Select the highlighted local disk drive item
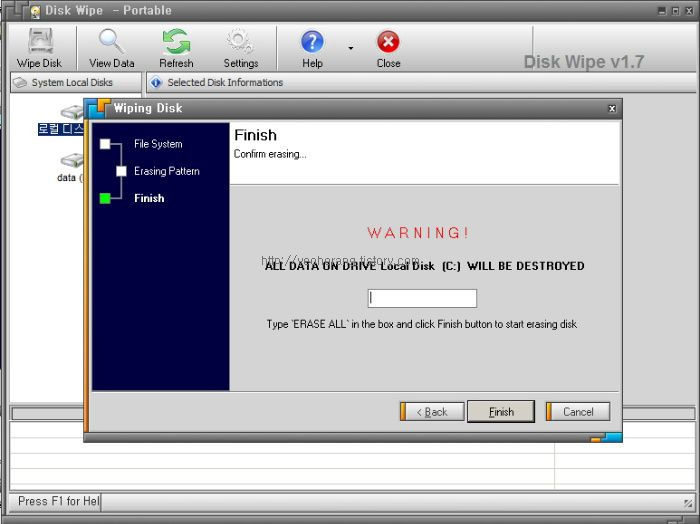This screenshot has width=700, height=524. pos(61,121)
